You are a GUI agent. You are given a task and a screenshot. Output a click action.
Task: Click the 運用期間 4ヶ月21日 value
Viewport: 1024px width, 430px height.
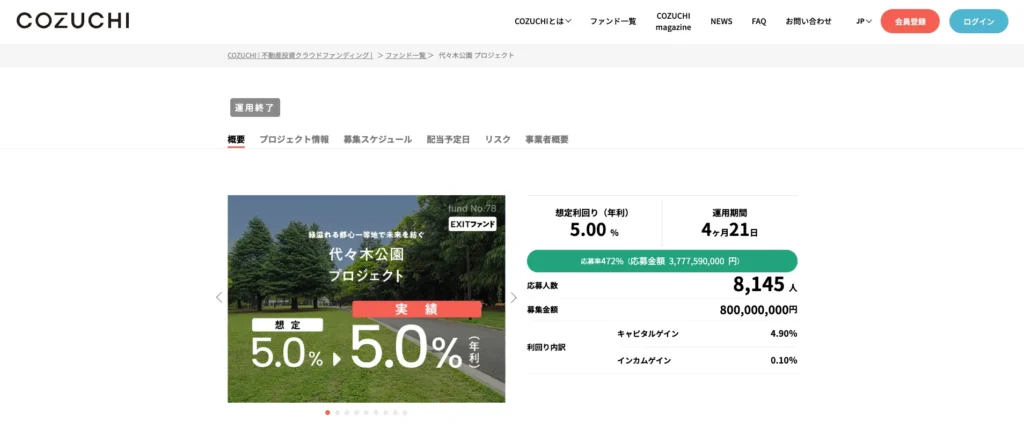729,231
